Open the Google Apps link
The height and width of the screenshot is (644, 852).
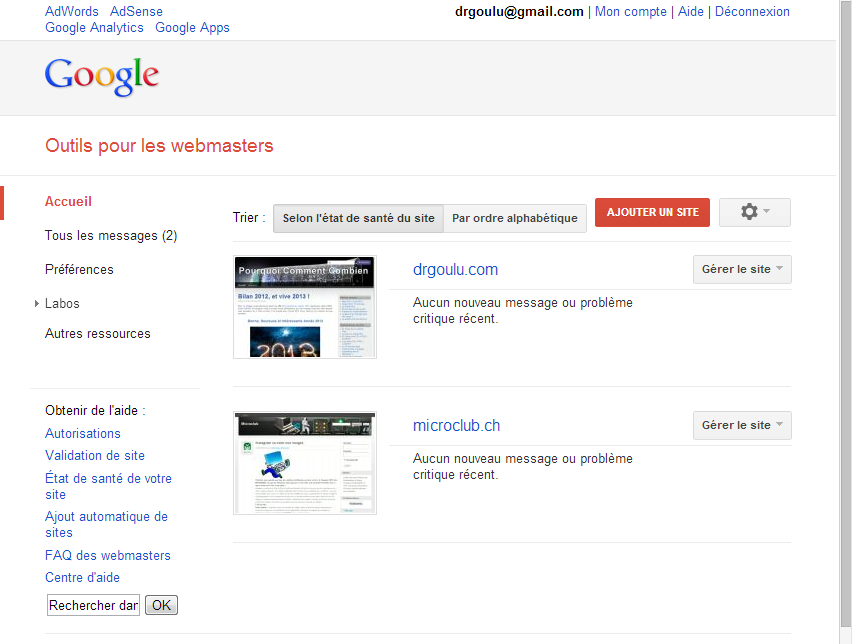192,28
